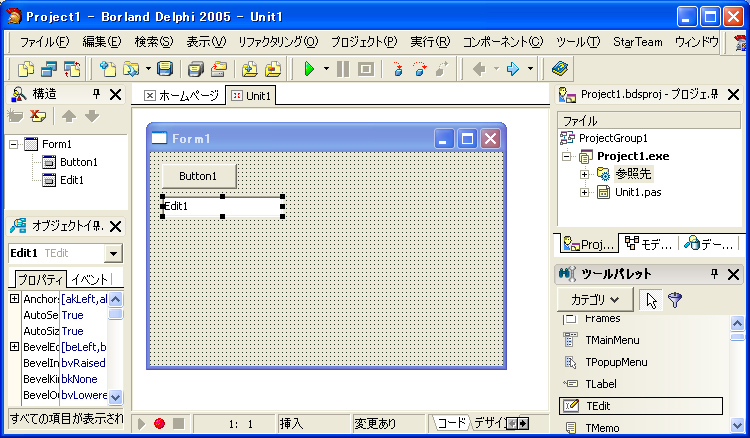Viewport: 750px width, 438px height.
Task: Click the Run green play icon
Action: (309, 69)
